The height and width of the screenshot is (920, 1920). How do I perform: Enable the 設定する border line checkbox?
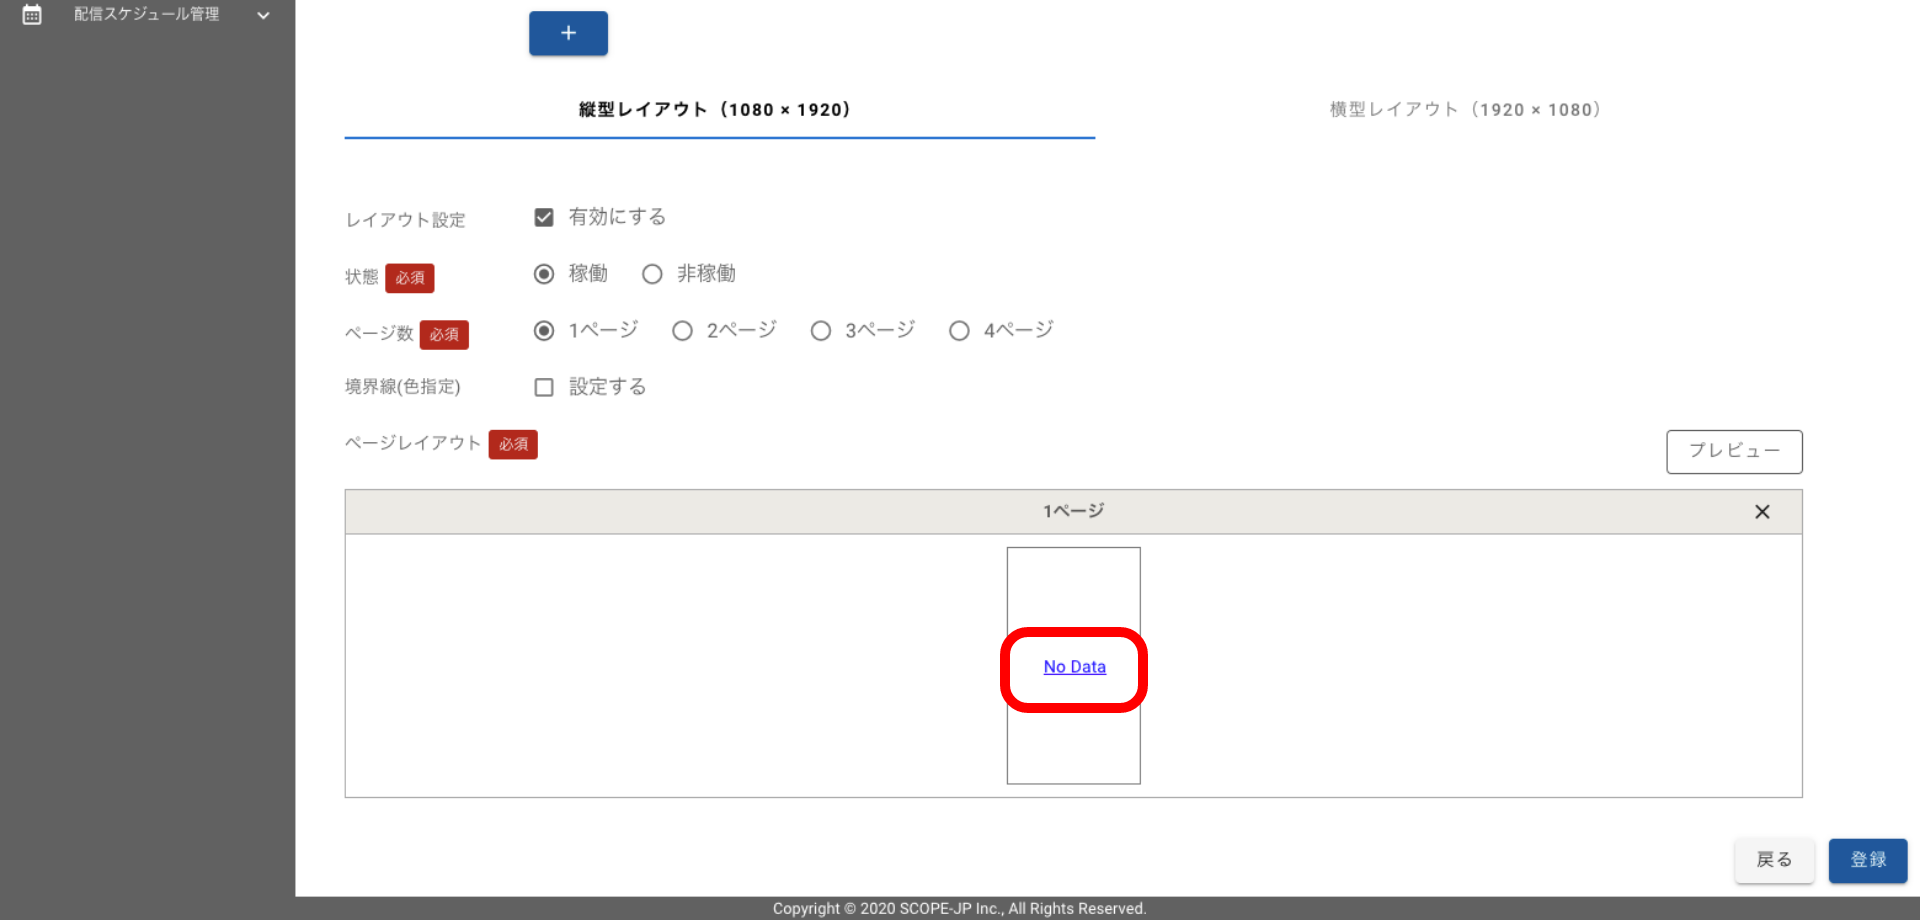tap(544, 387)
